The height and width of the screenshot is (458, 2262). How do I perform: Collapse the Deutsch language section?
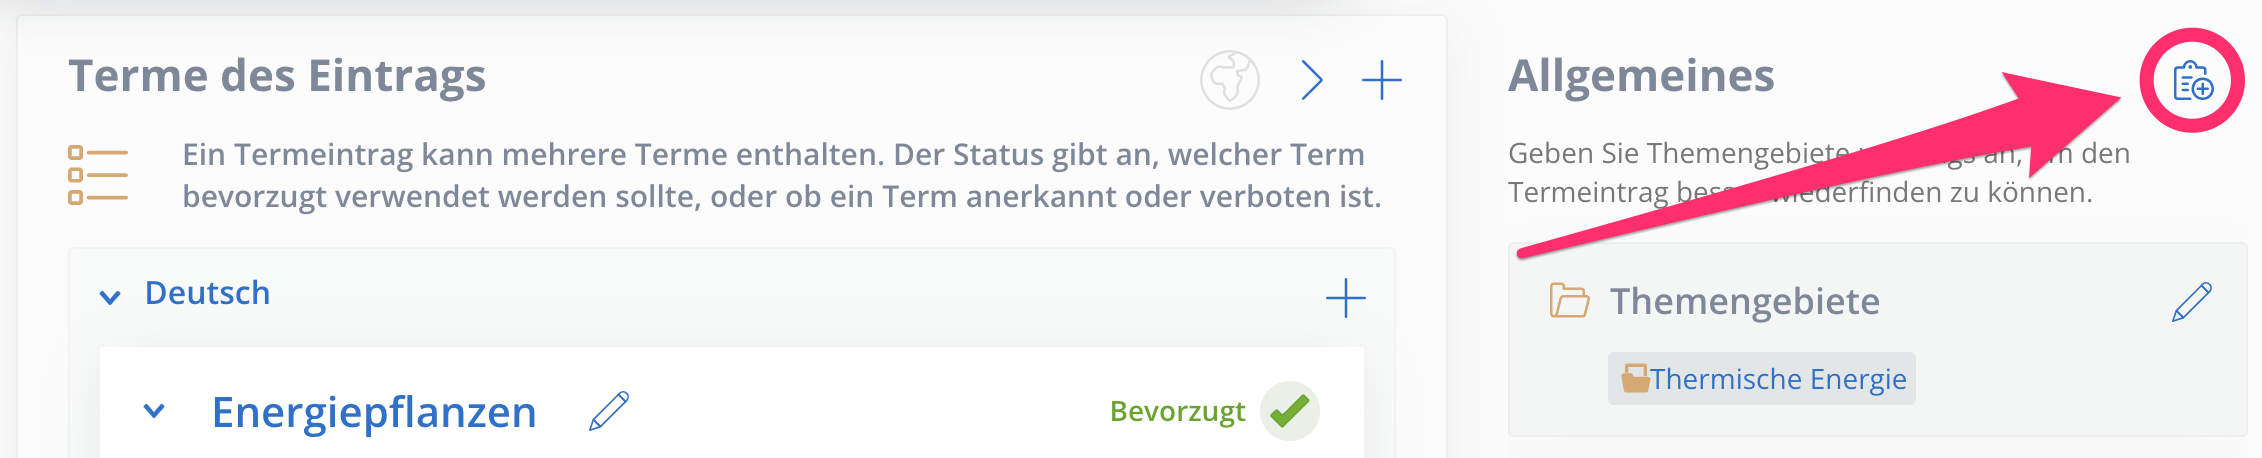pos(111,297)
